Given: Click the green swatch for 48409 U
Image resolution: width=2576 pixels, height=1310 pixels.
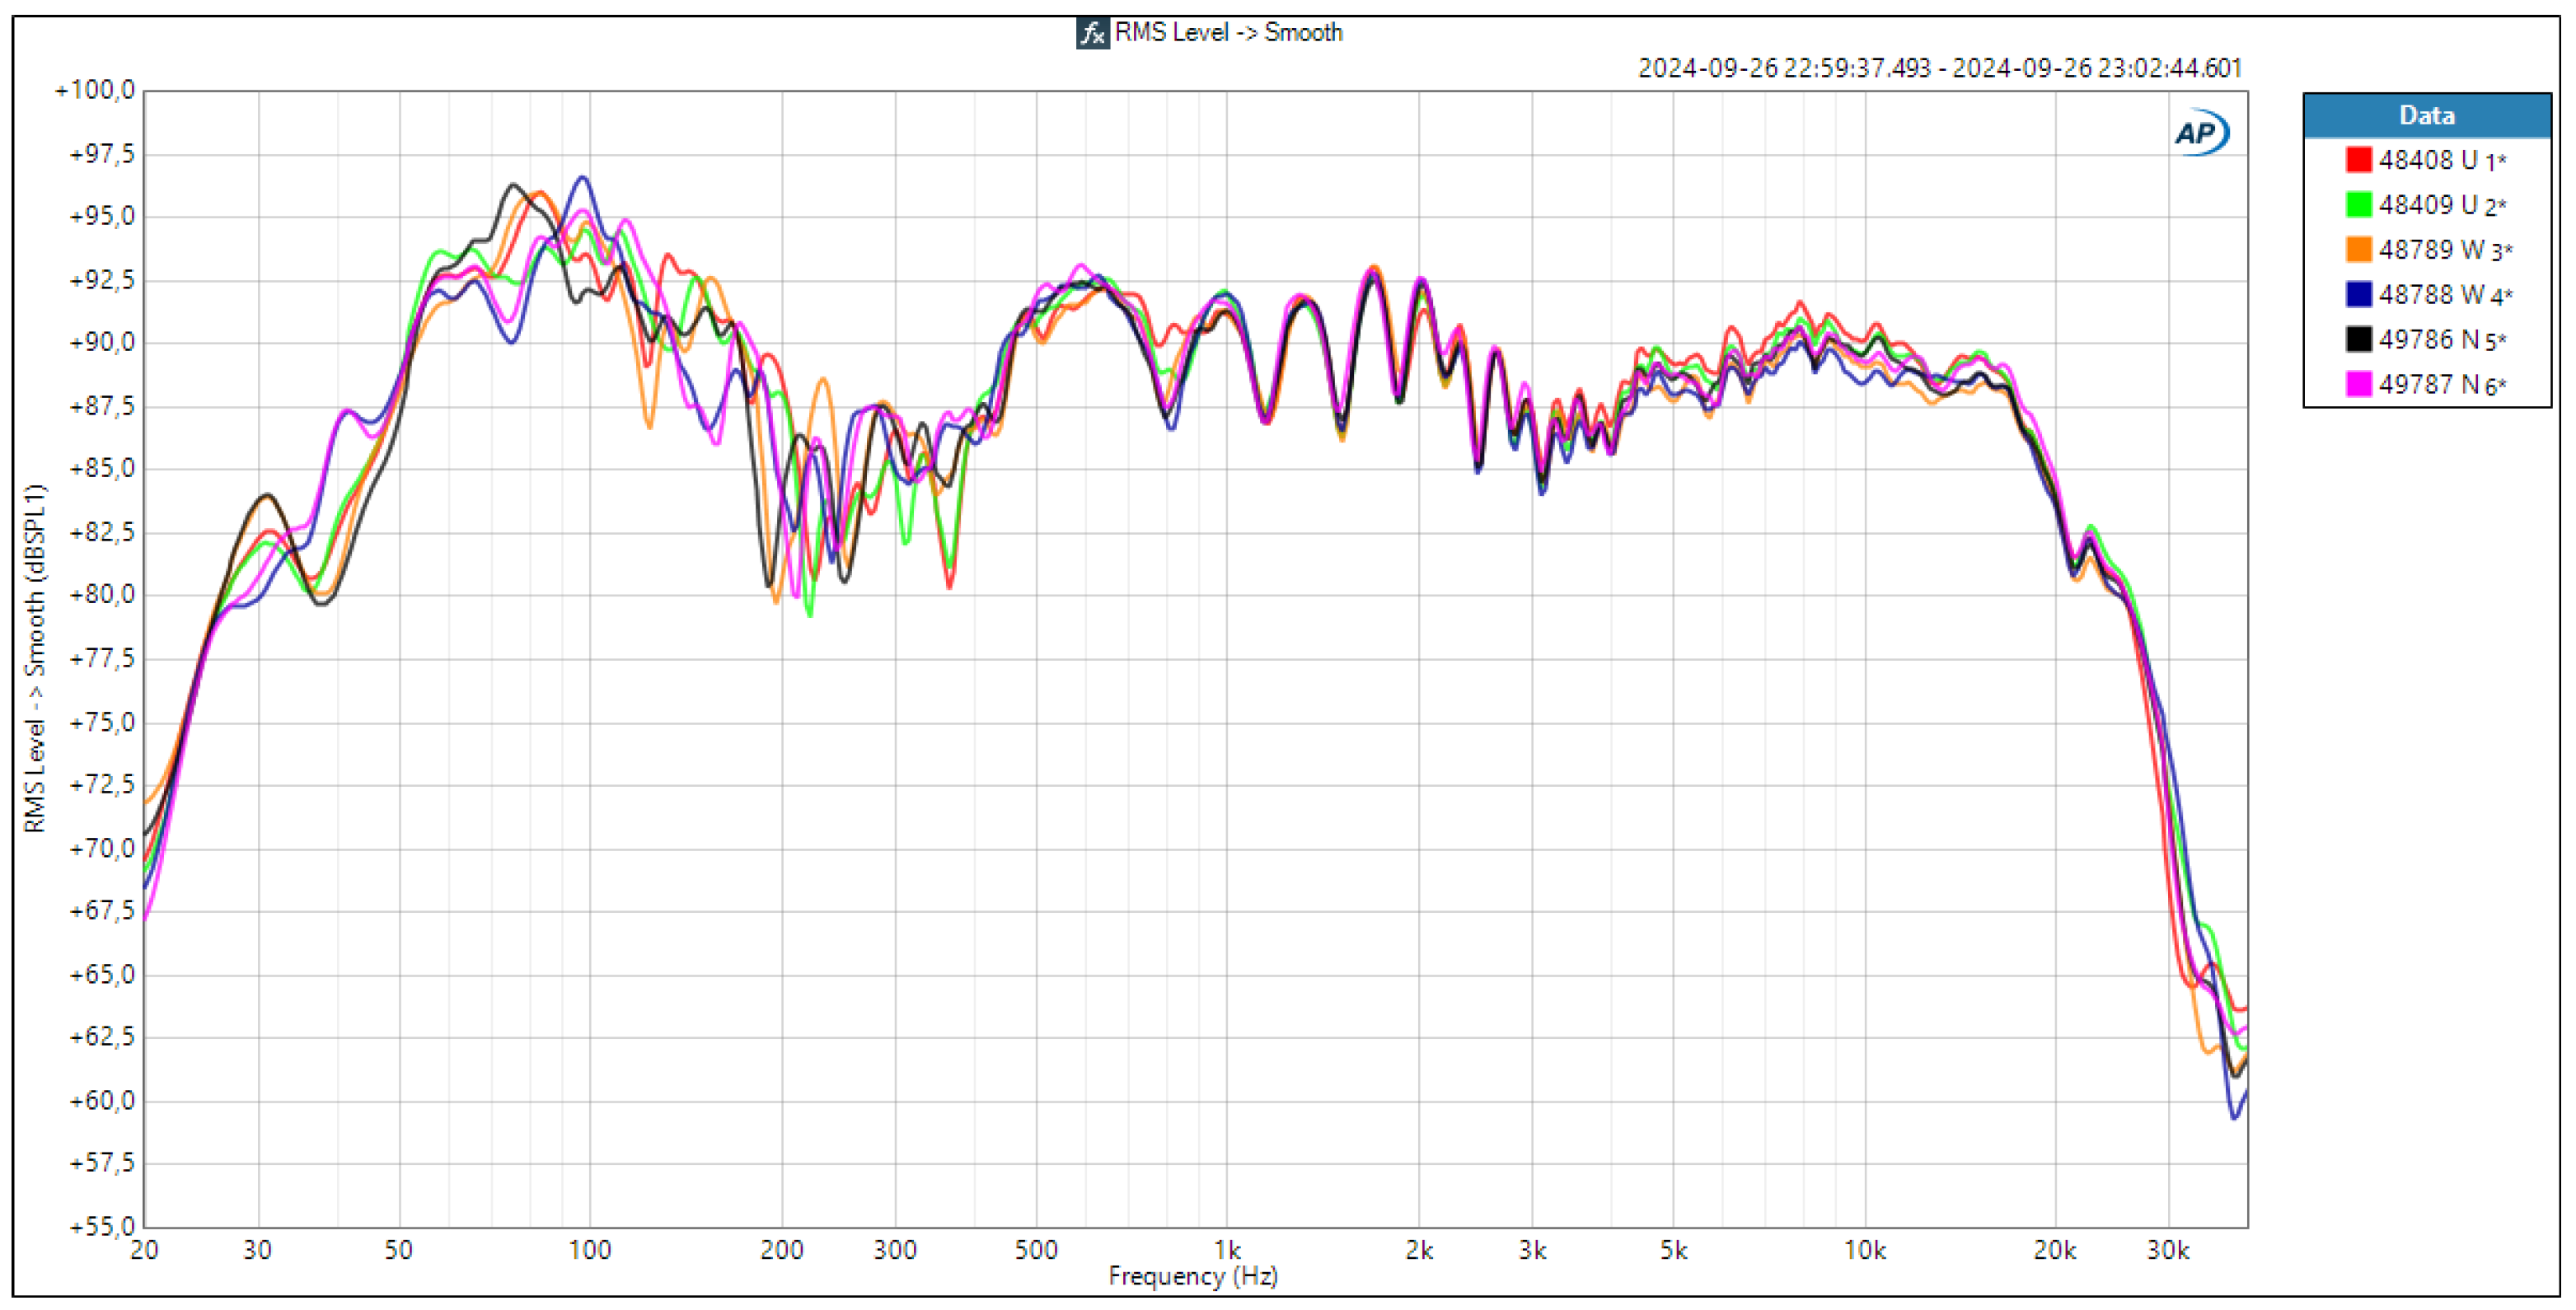Looking at the screenshot, I should (x=2358, y=205).
